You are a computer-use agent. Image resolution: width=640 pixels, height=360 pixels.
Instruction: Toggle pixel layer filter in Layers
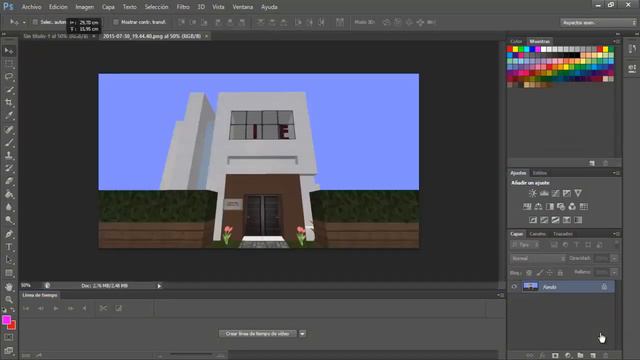click(554, 245)
